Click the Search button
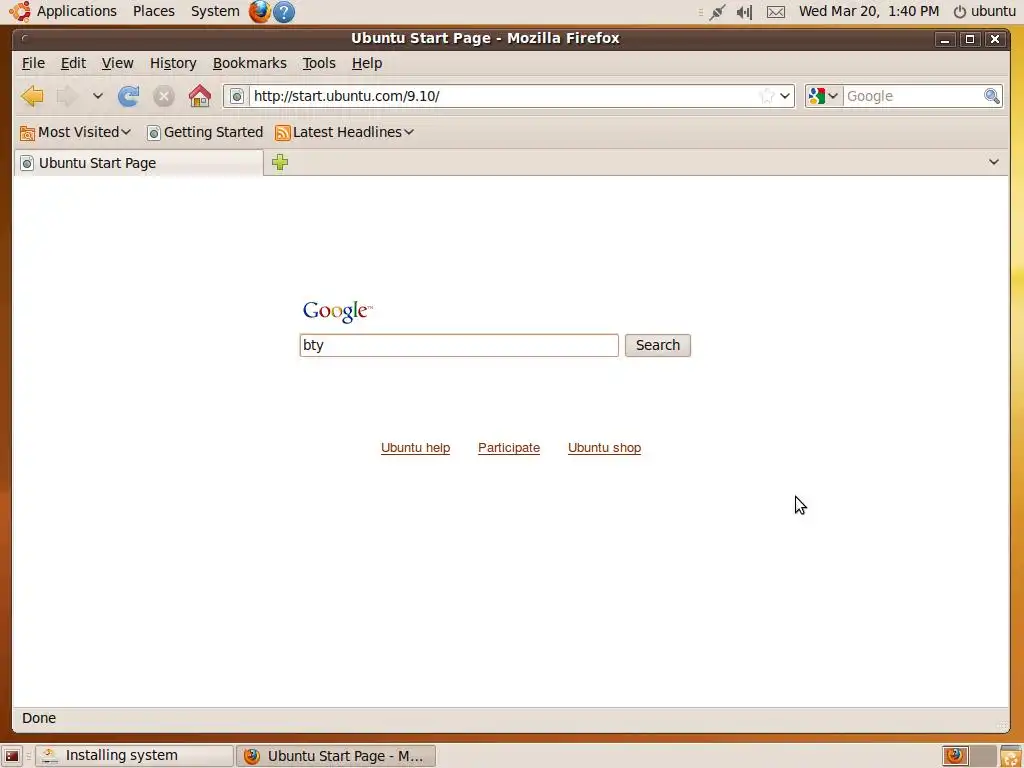Image resolution: width=1024 pixels, height=768 pixels. click(658, 345)
